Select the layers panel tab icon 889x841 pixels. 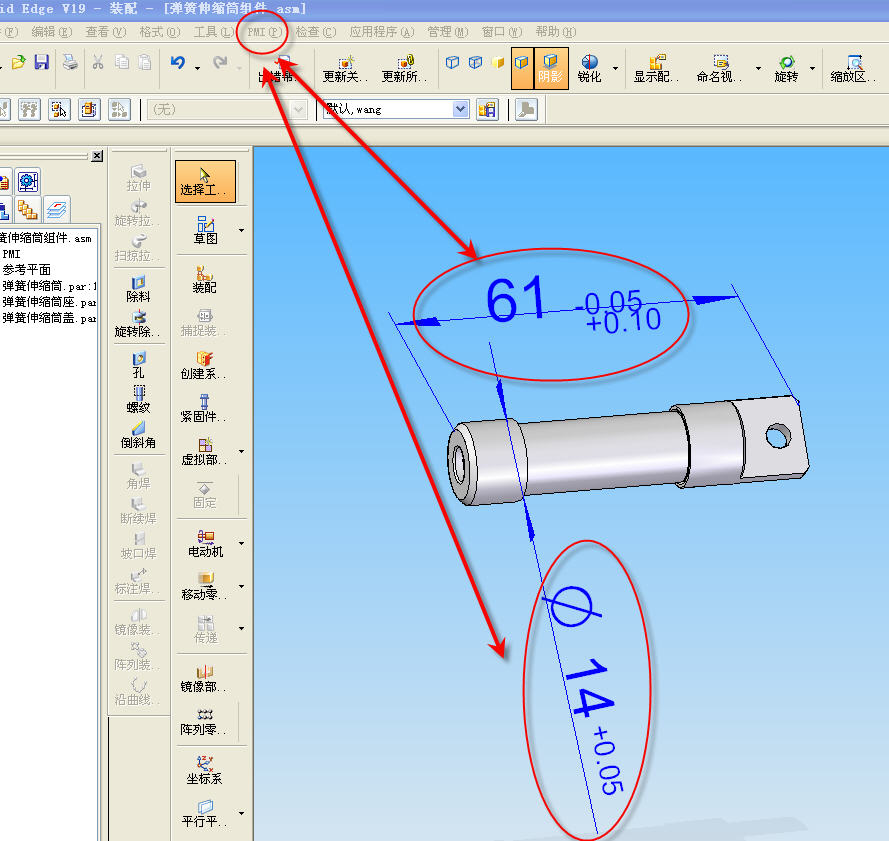tap(56, 210)
